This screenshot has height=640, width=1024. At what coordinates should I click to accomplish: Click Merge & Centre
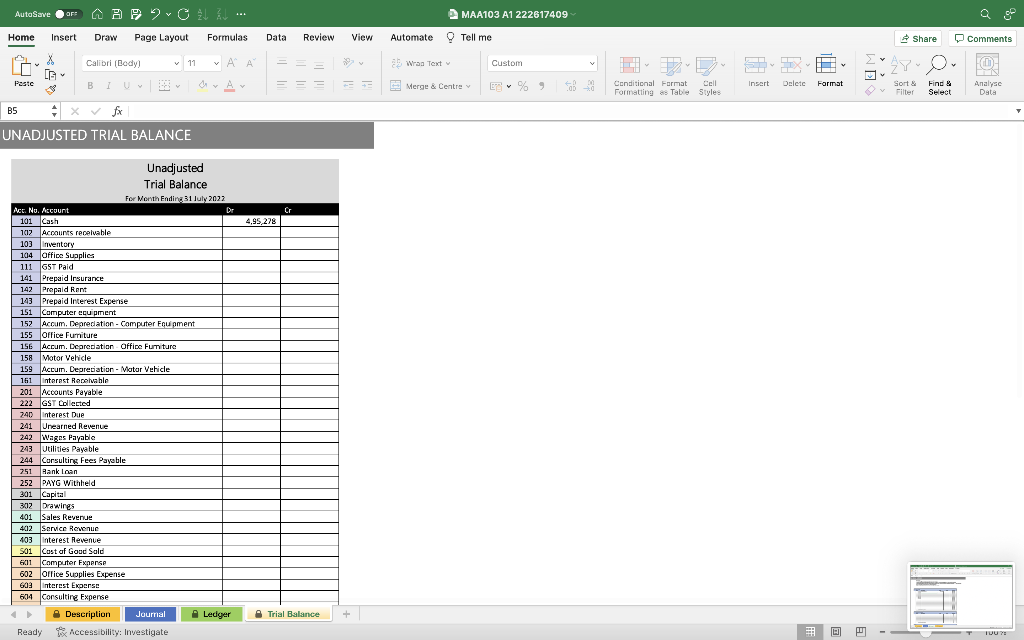(x=426, y=86)
